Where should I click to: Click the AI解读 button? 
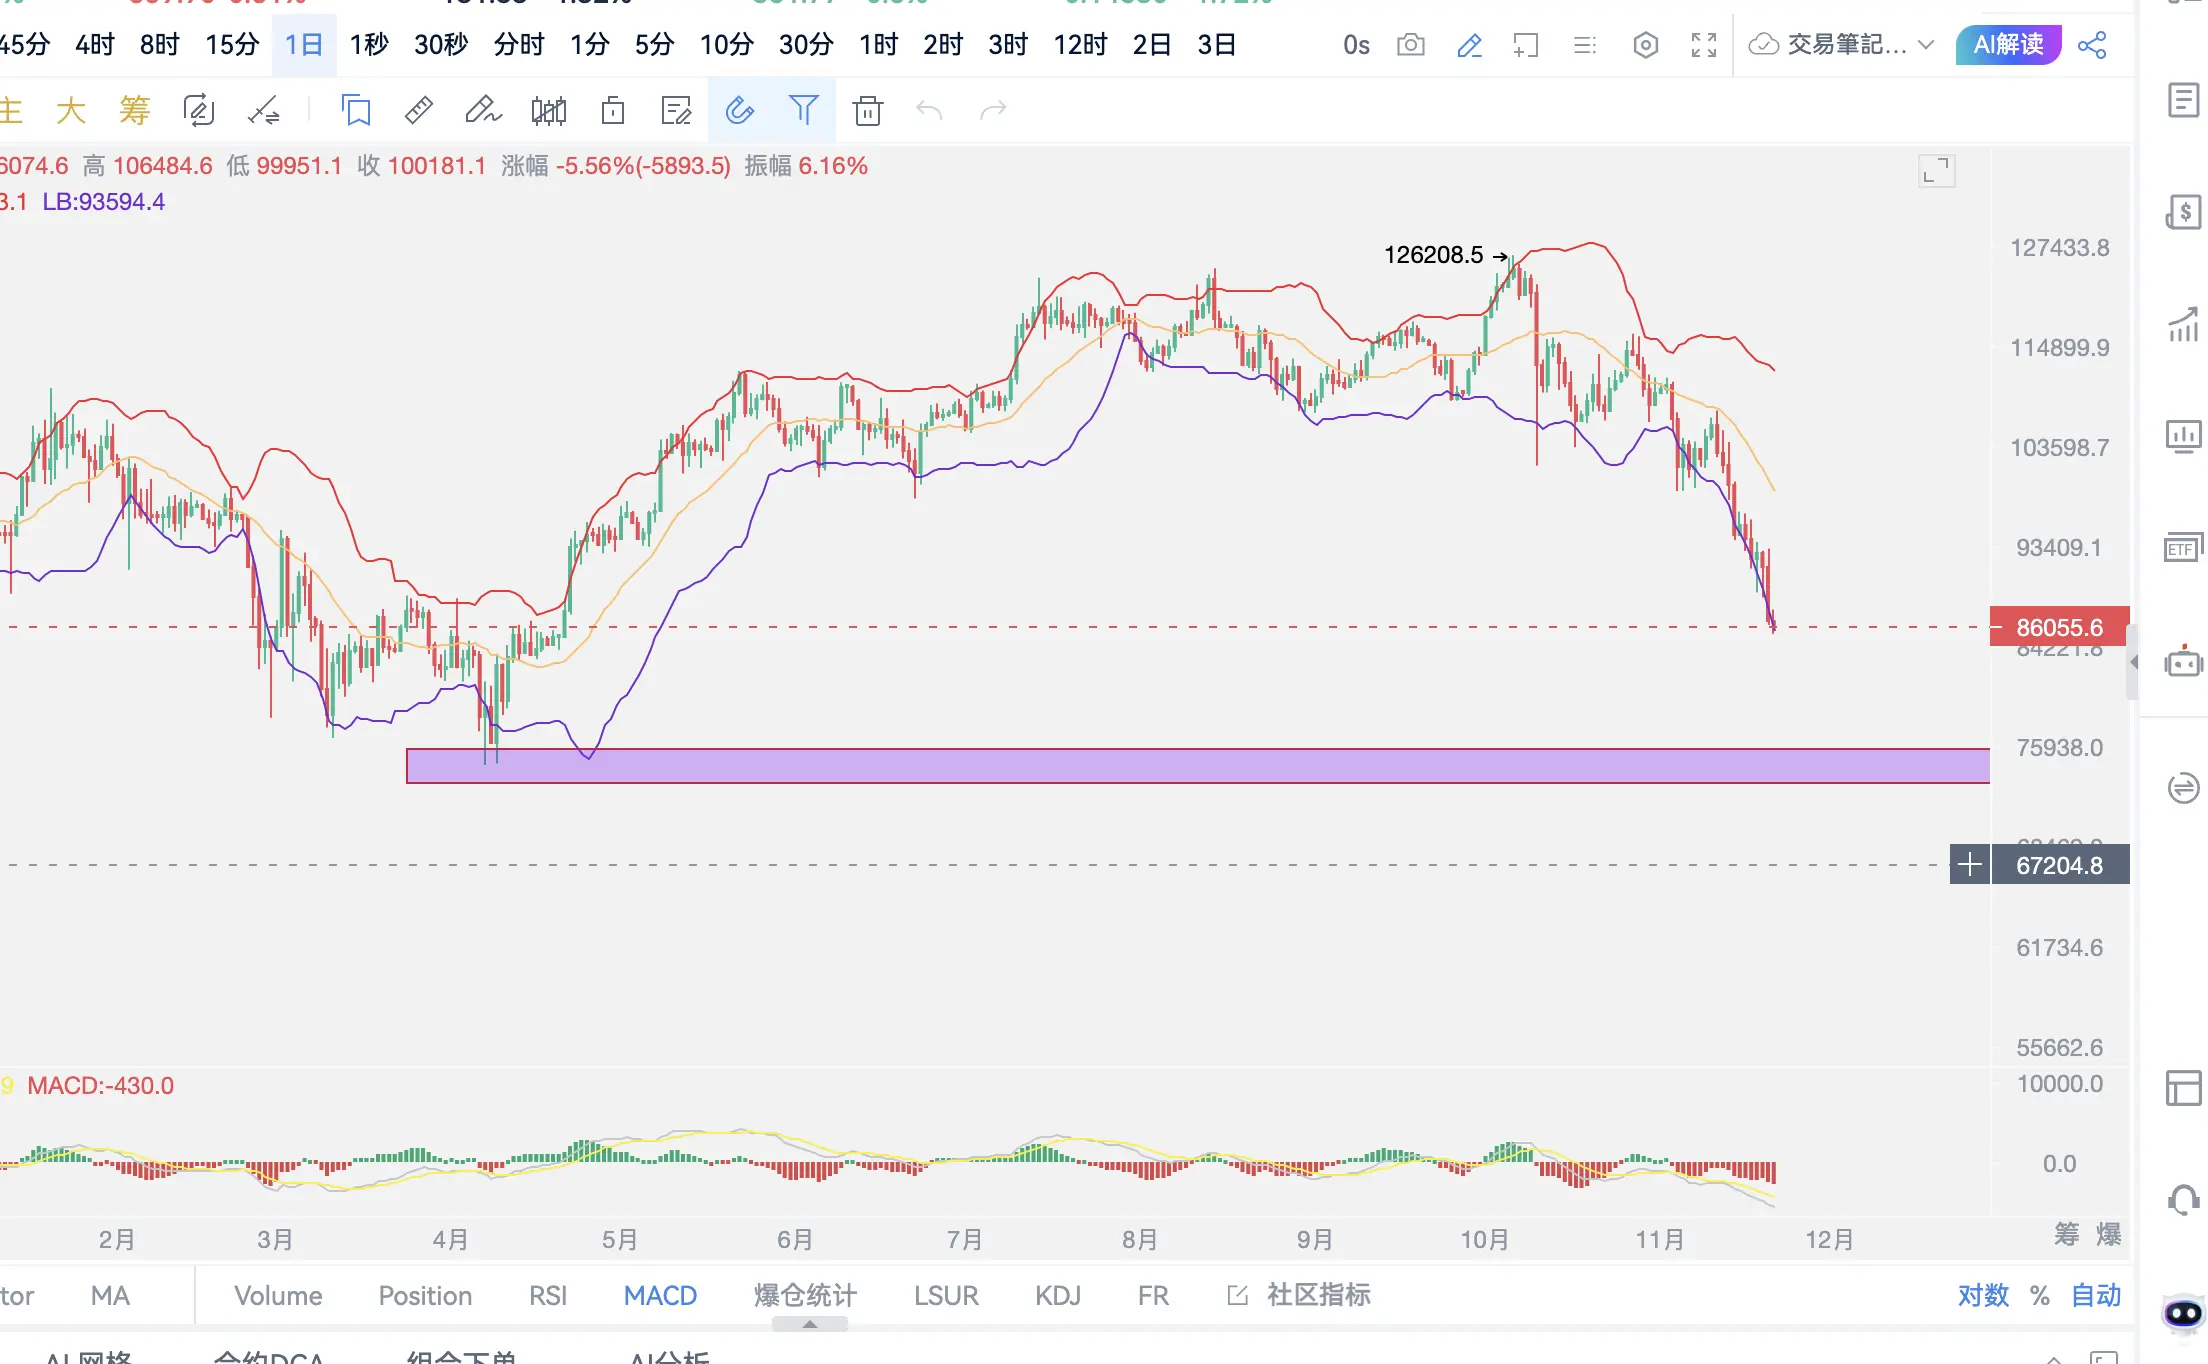2008,45
